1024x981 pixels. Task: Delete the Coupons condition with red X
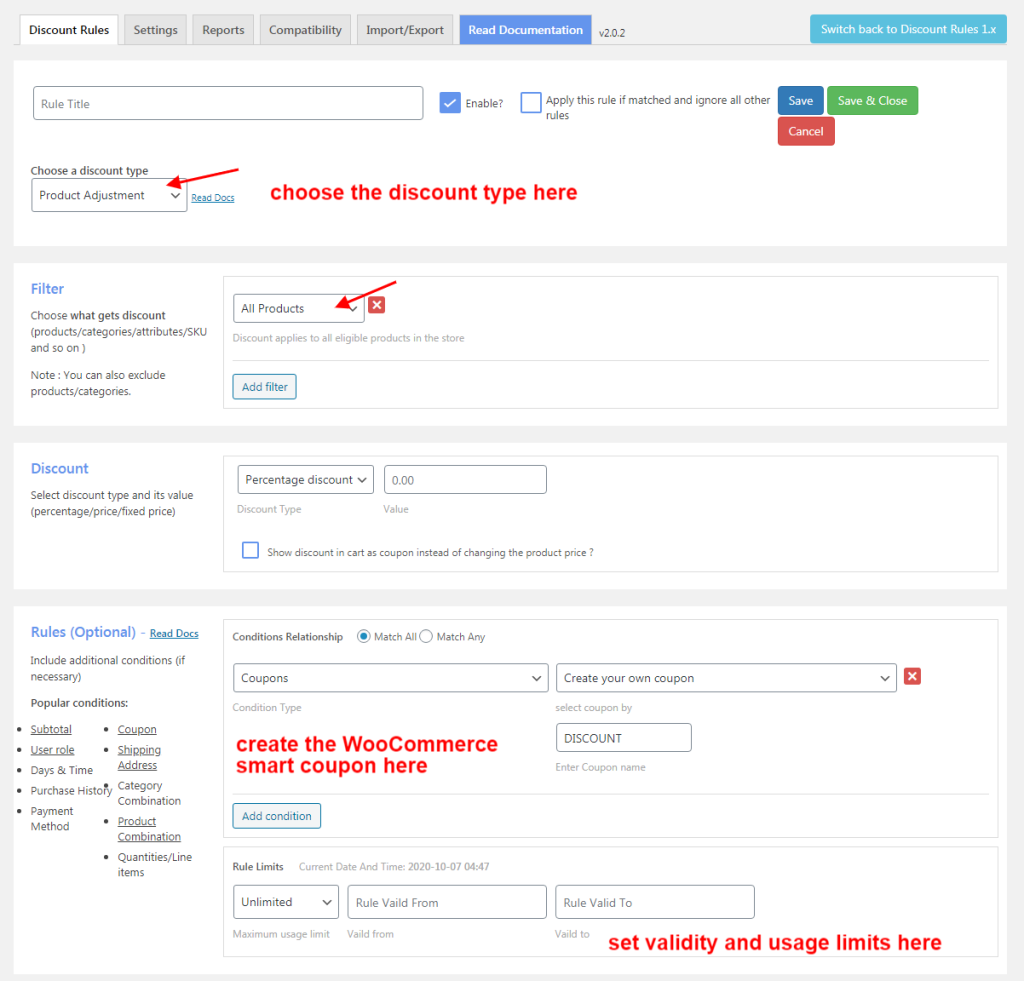point(912,677)
